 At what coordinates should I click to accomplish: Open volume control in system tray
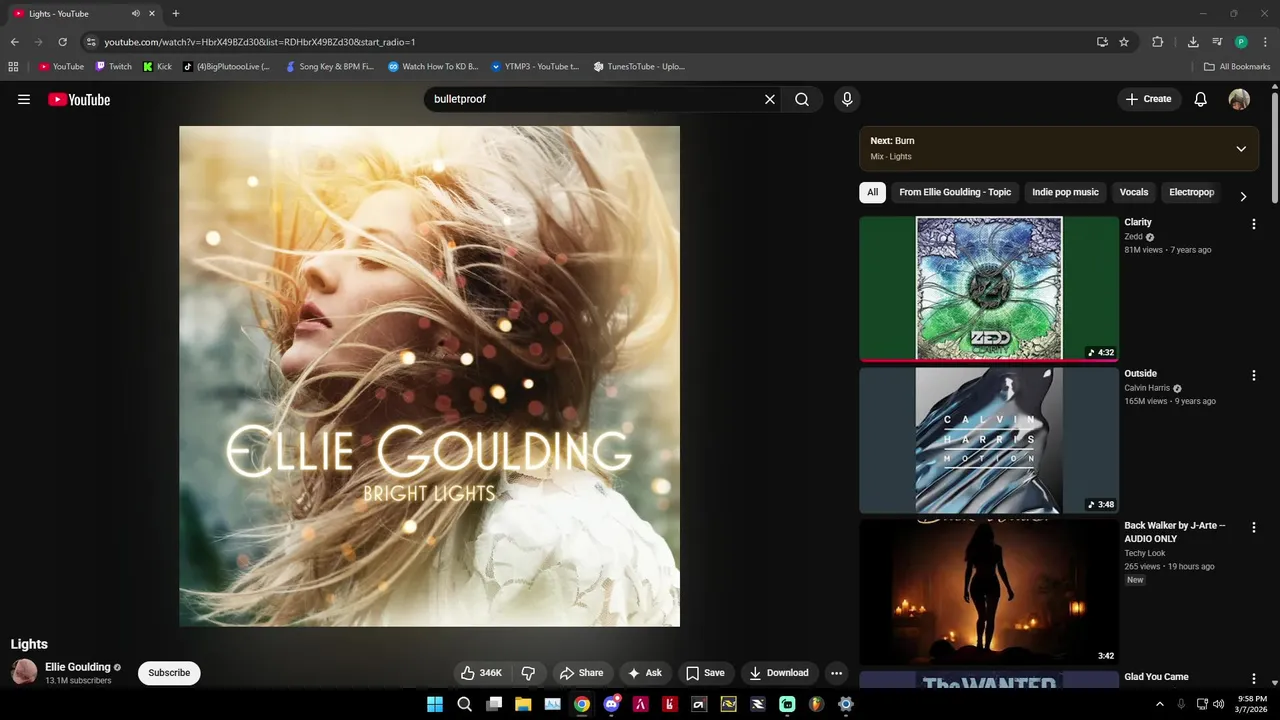[1218, 704]
